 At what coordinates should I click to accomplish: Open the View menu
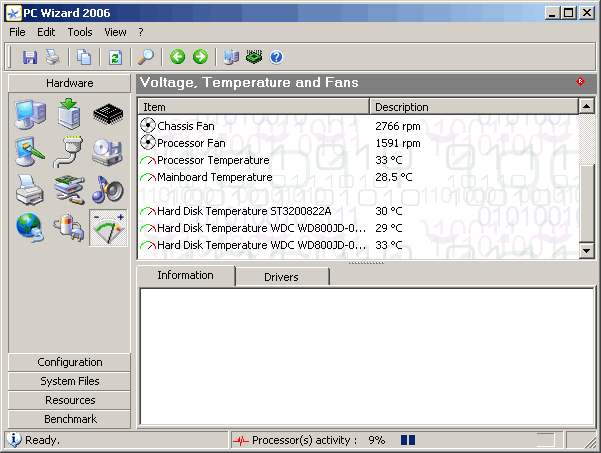point(115,32)
